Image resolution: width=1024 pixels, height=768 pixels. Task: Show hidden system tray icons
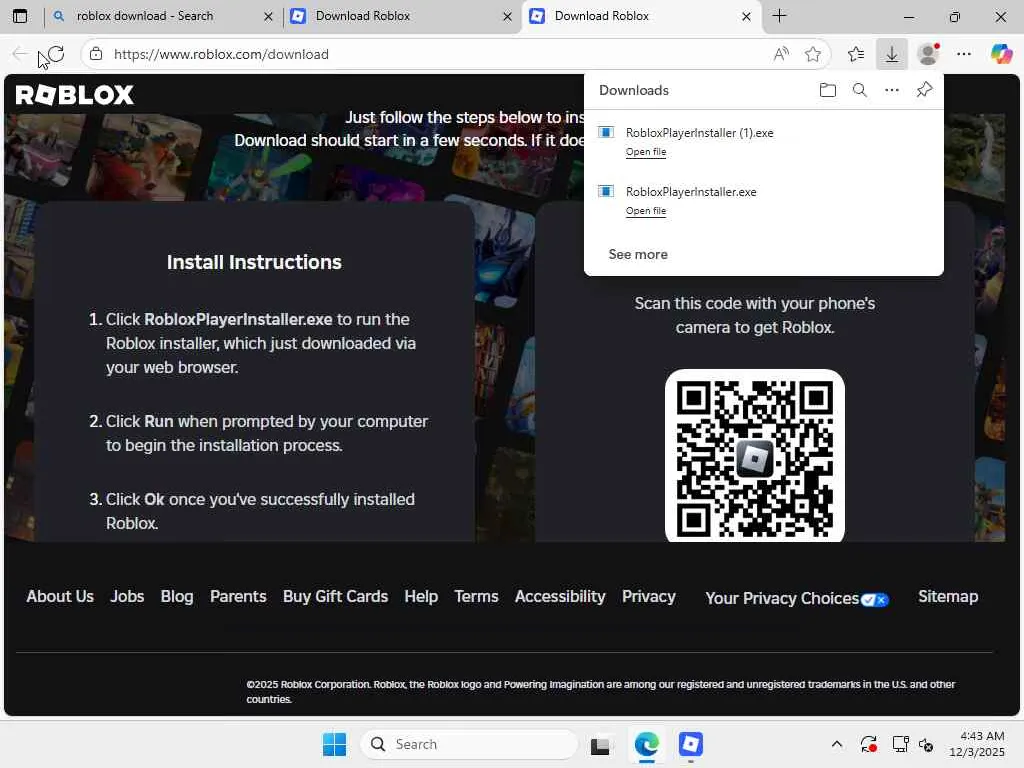pyautogui.click(x=837, y=744)
